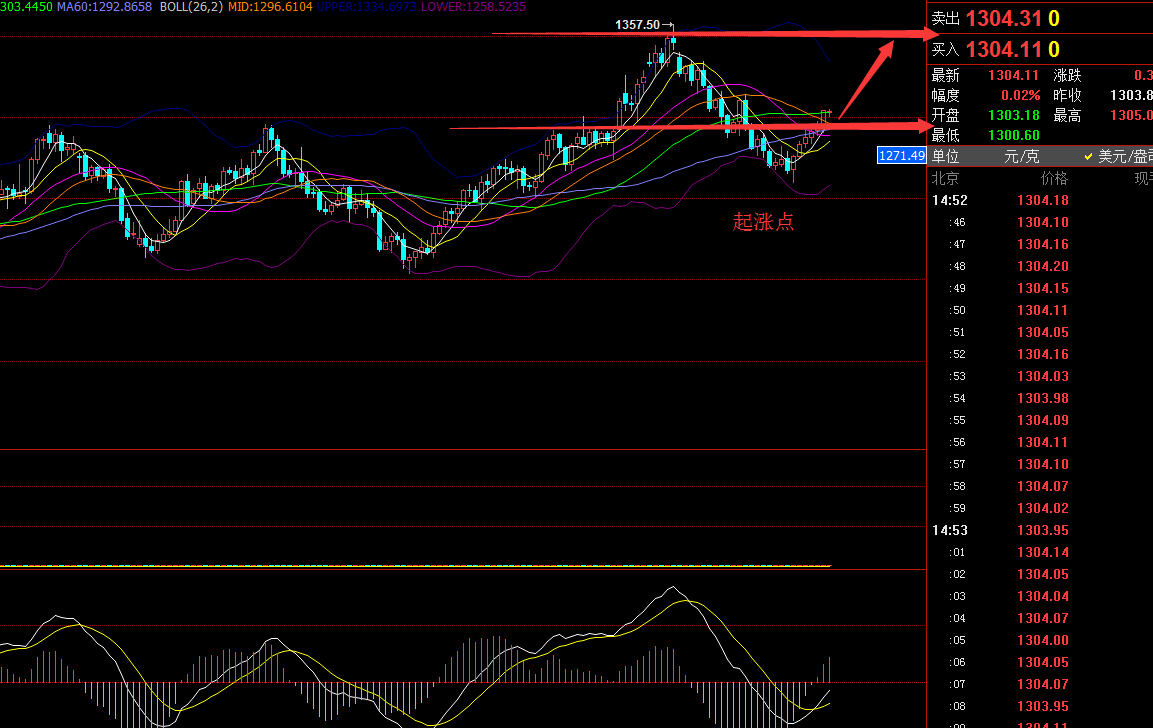Click the blue 1271.49 price tag

(900, 155)
